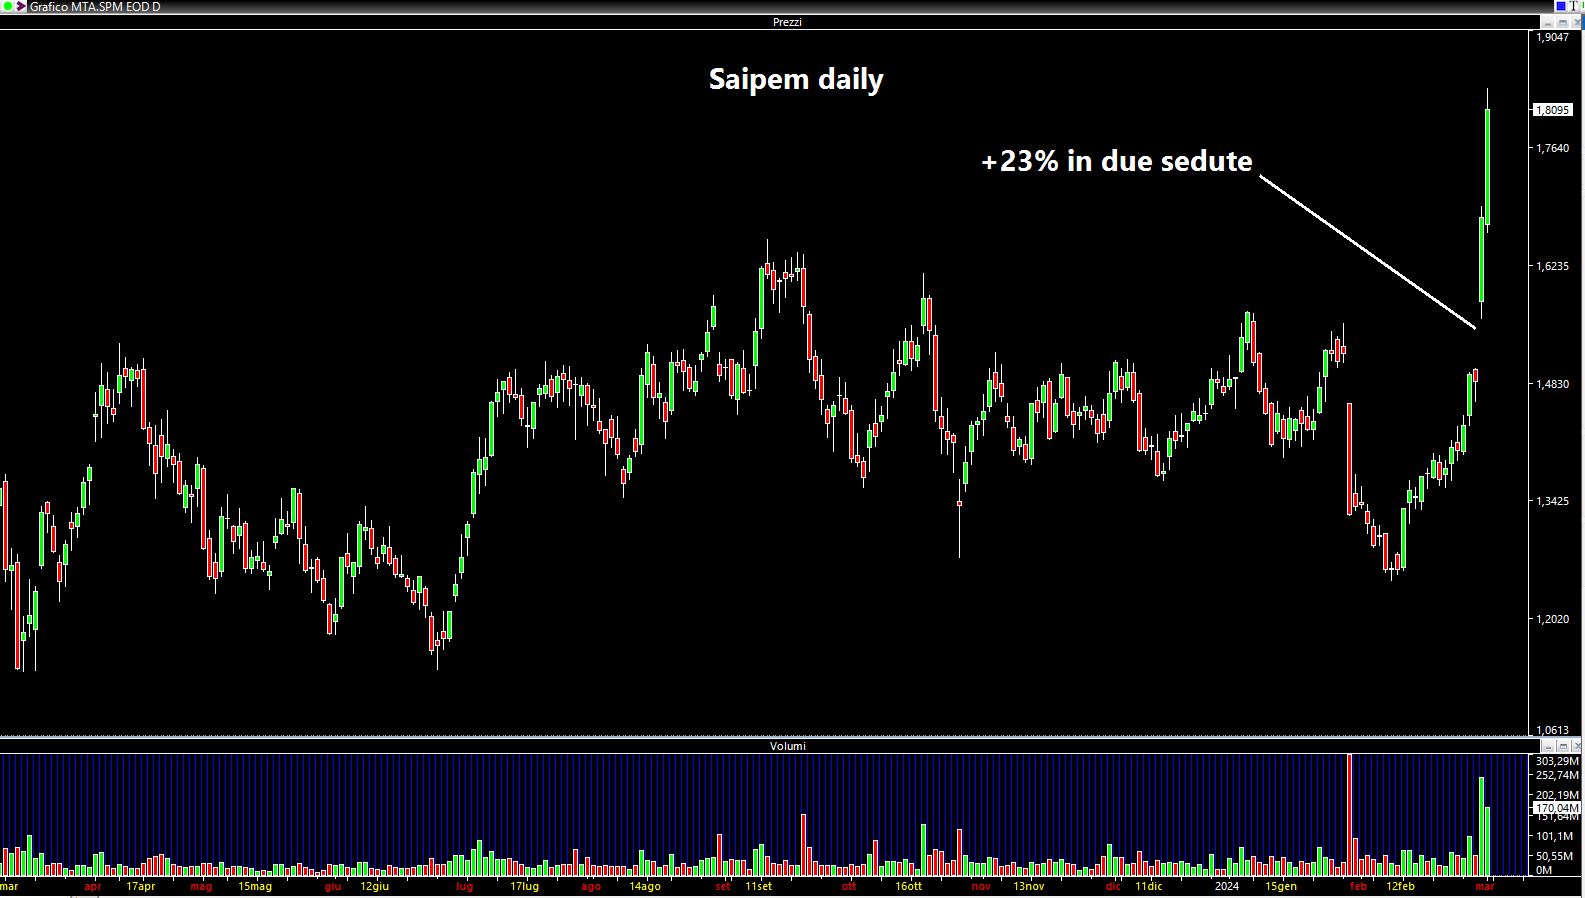Click the 11set date marker on time axis
Image resolution: width=1585 pixels, height=898 pixels.
click(759, 886)
